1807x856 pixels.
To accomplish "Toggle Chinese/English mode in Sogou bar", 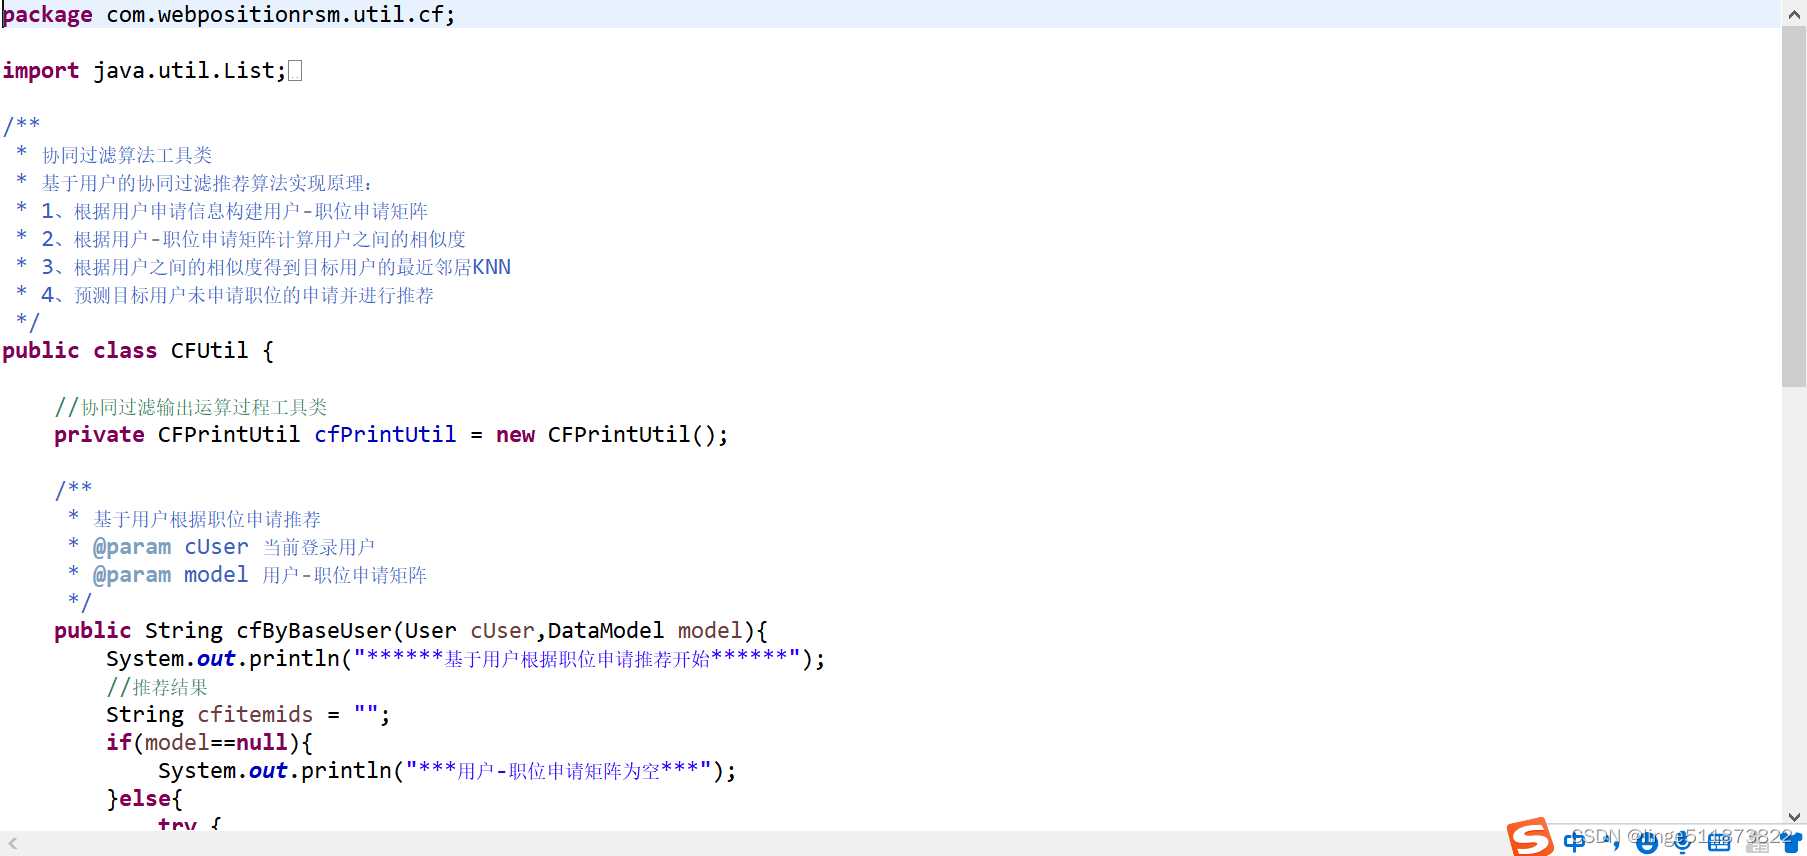I will pyautogui.click(x=1574, y=841).
